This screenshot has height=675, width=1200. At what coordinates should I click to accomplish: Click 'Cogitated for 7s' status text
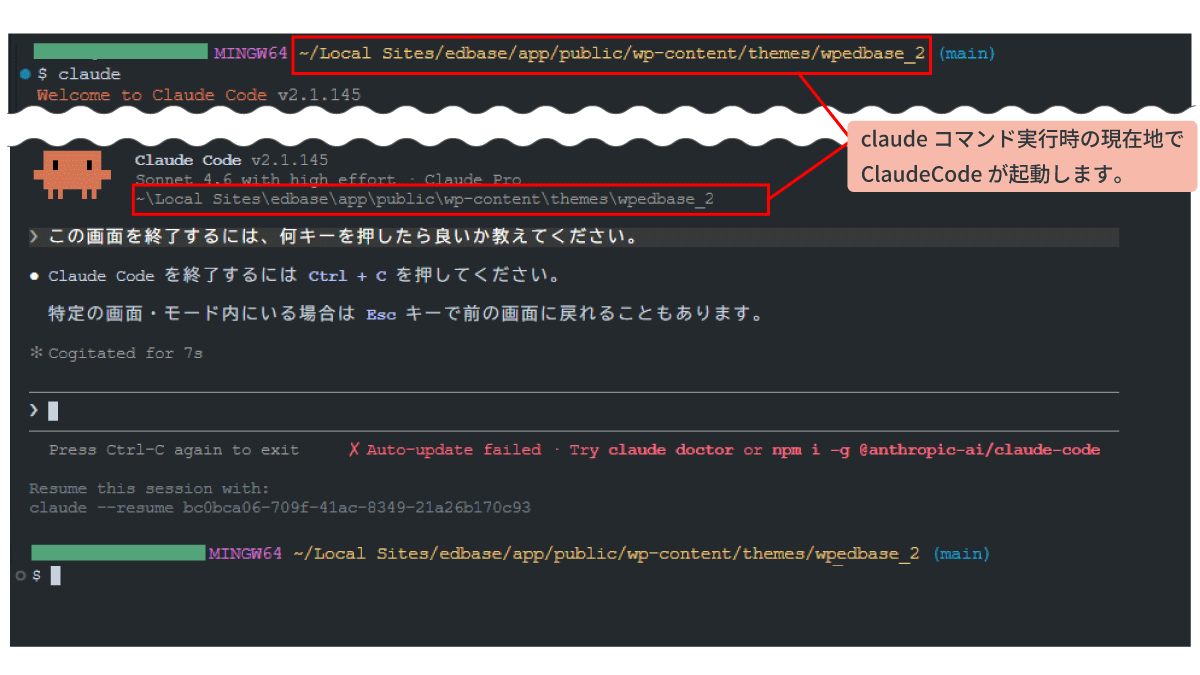tap(126, 353)
